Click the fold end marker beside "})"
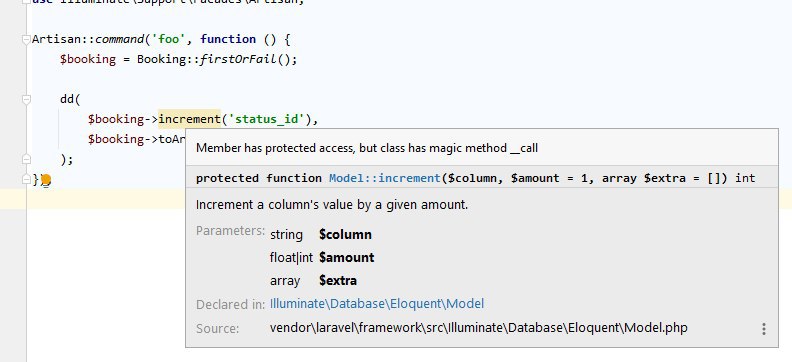Screen dimensions: 792x362 (26, 180)
